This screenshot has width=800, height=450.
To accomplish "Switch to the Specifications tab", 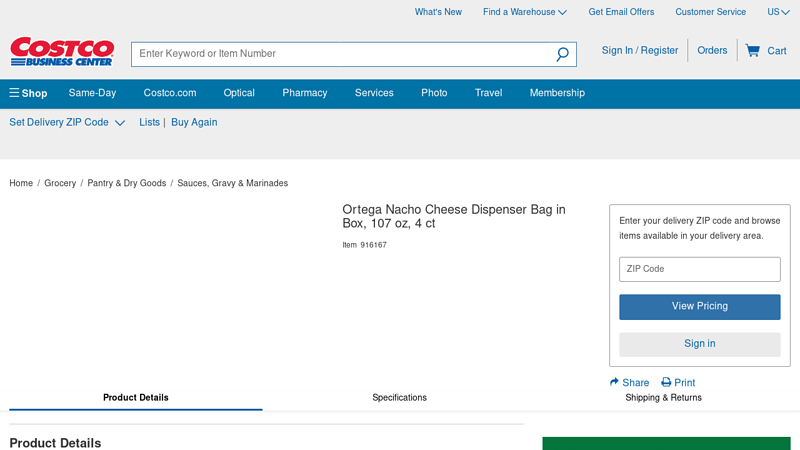I will [399, 397].
